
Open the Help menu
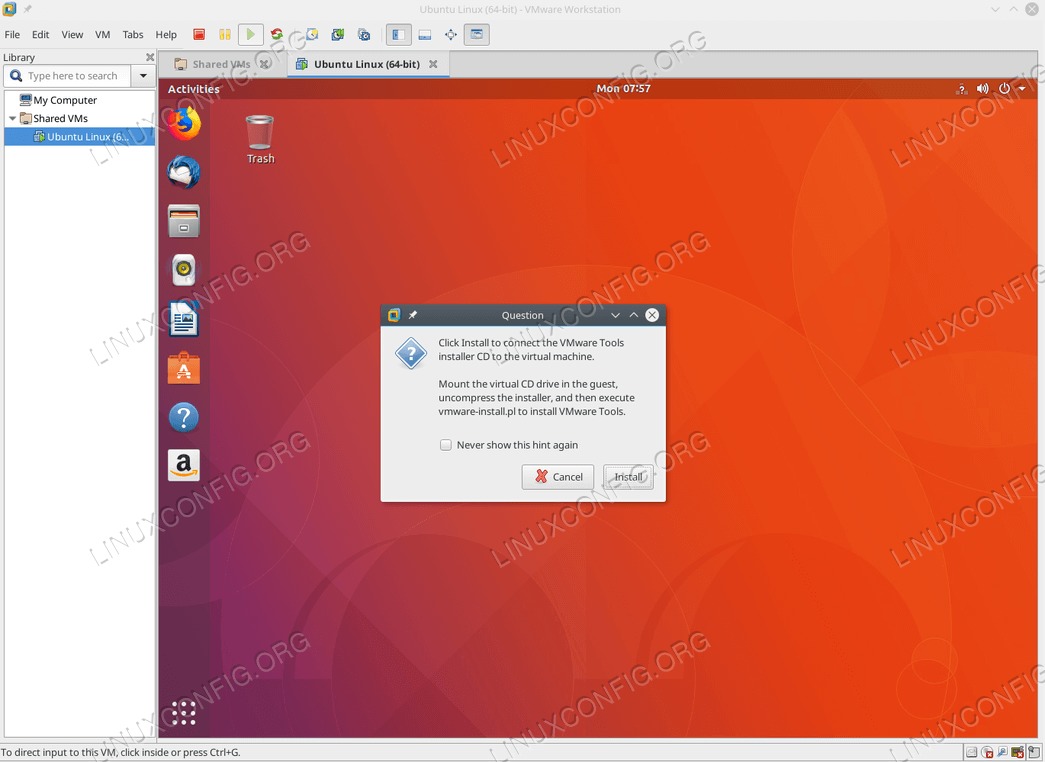(x=166, y=35)
